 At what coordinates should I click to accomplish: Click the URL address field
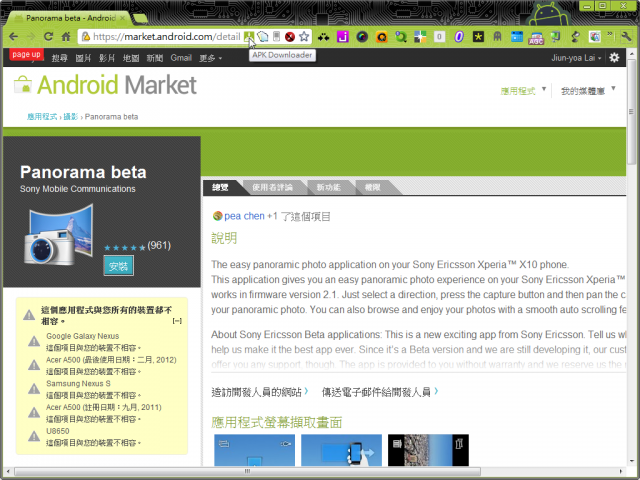click(x=167, y=37)
